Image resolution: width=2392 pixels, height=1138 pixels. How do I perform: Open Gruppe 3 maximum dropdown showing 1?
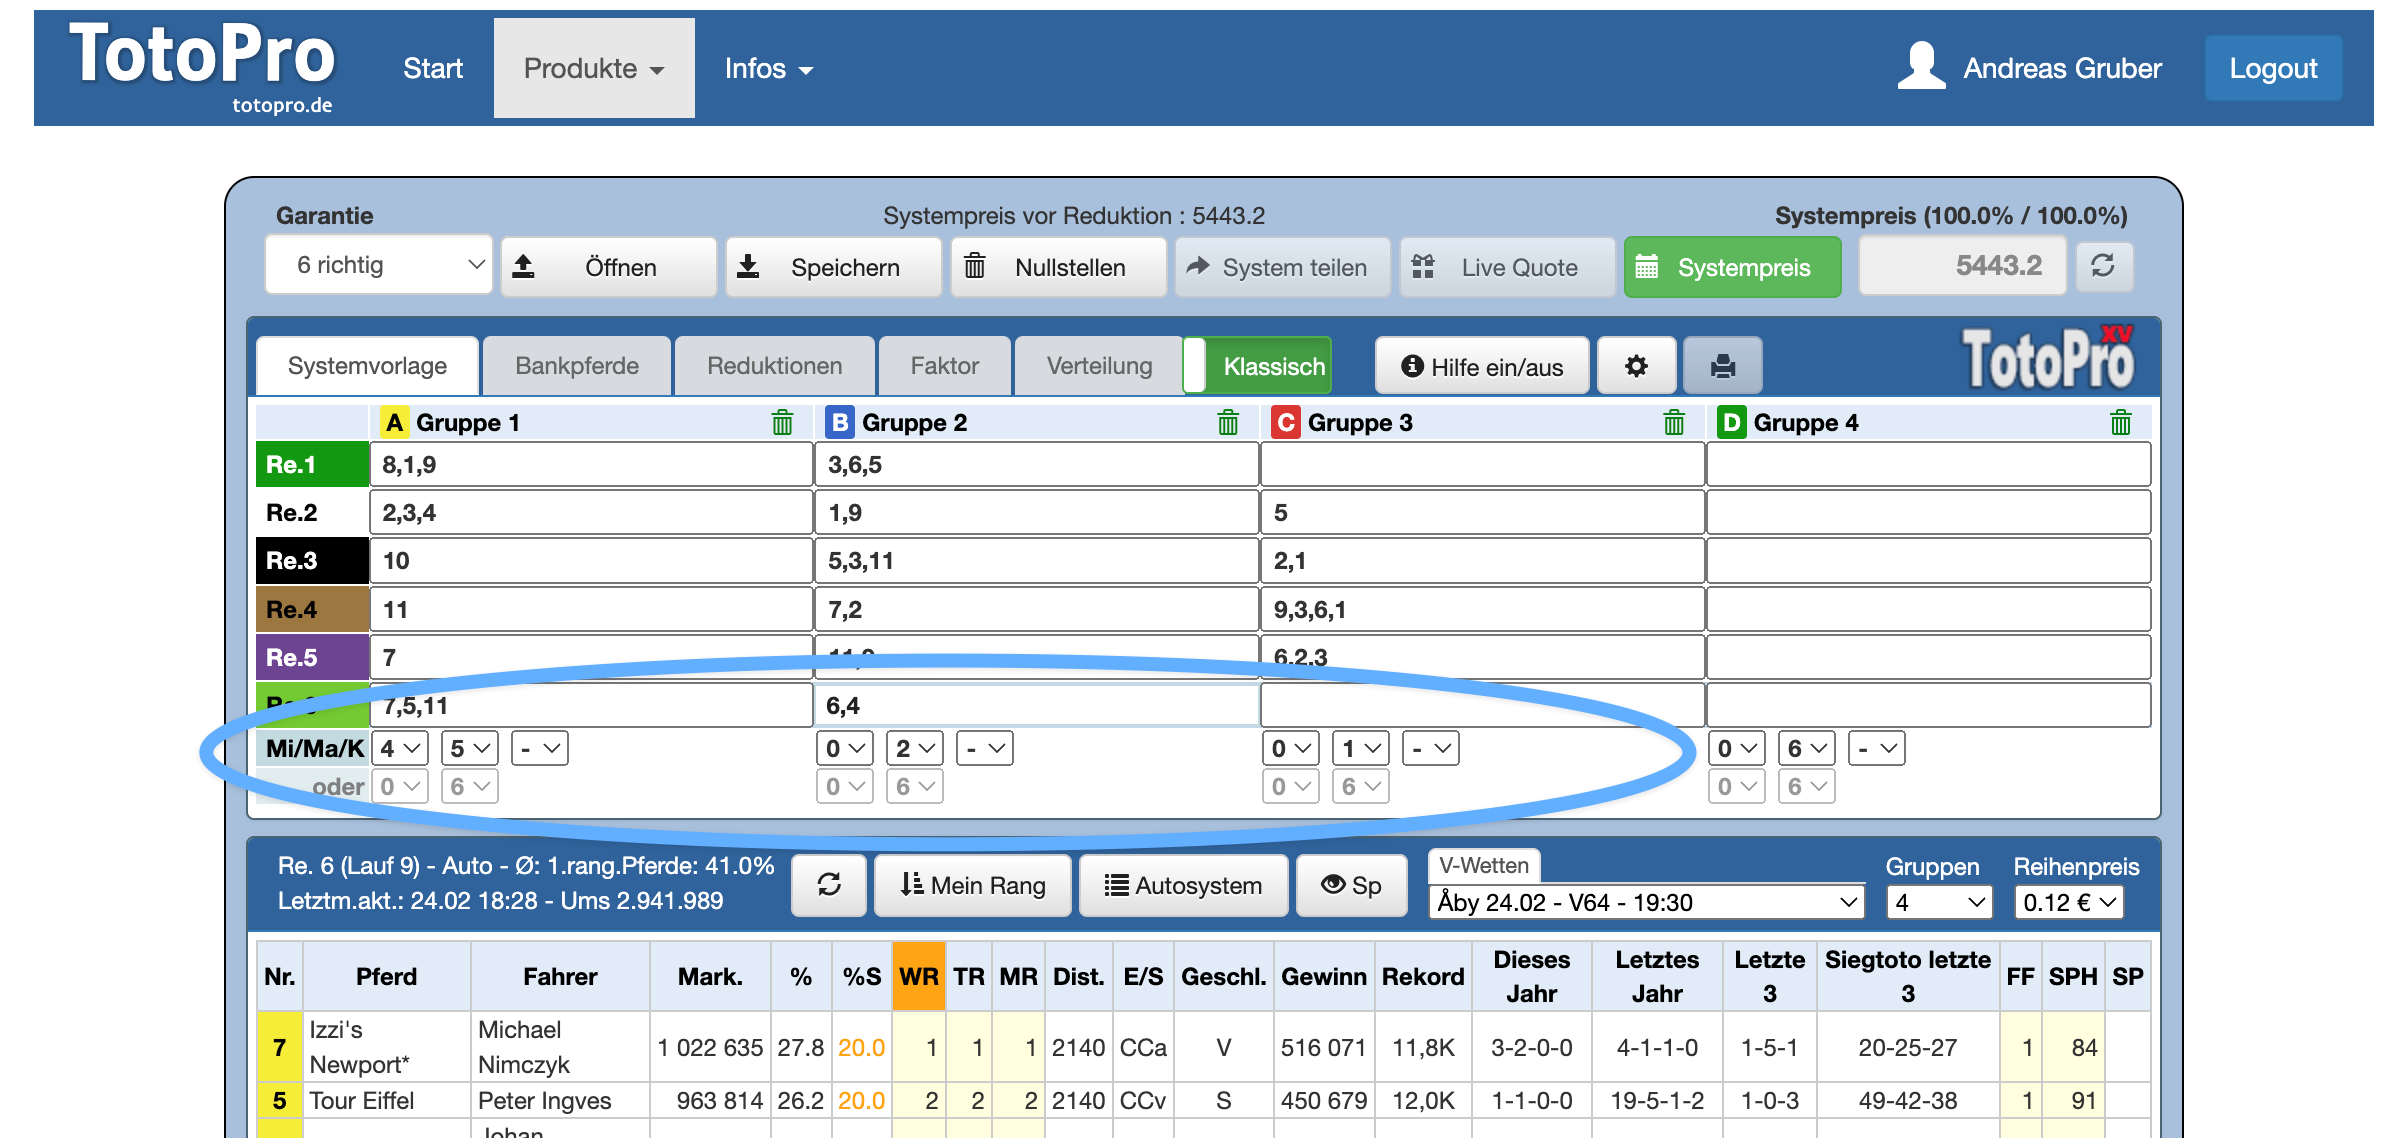coord(1361,748)
